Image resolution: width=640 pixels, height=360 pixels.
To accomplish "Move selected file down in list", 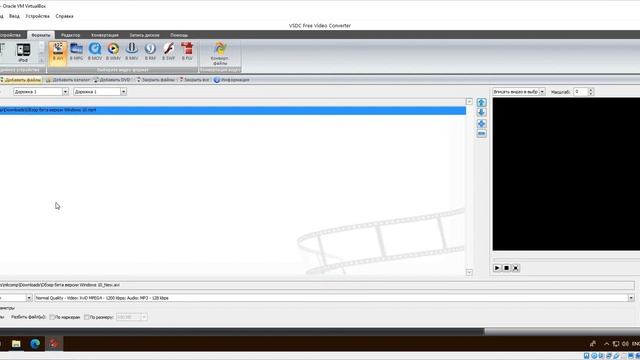I will 481,113.
